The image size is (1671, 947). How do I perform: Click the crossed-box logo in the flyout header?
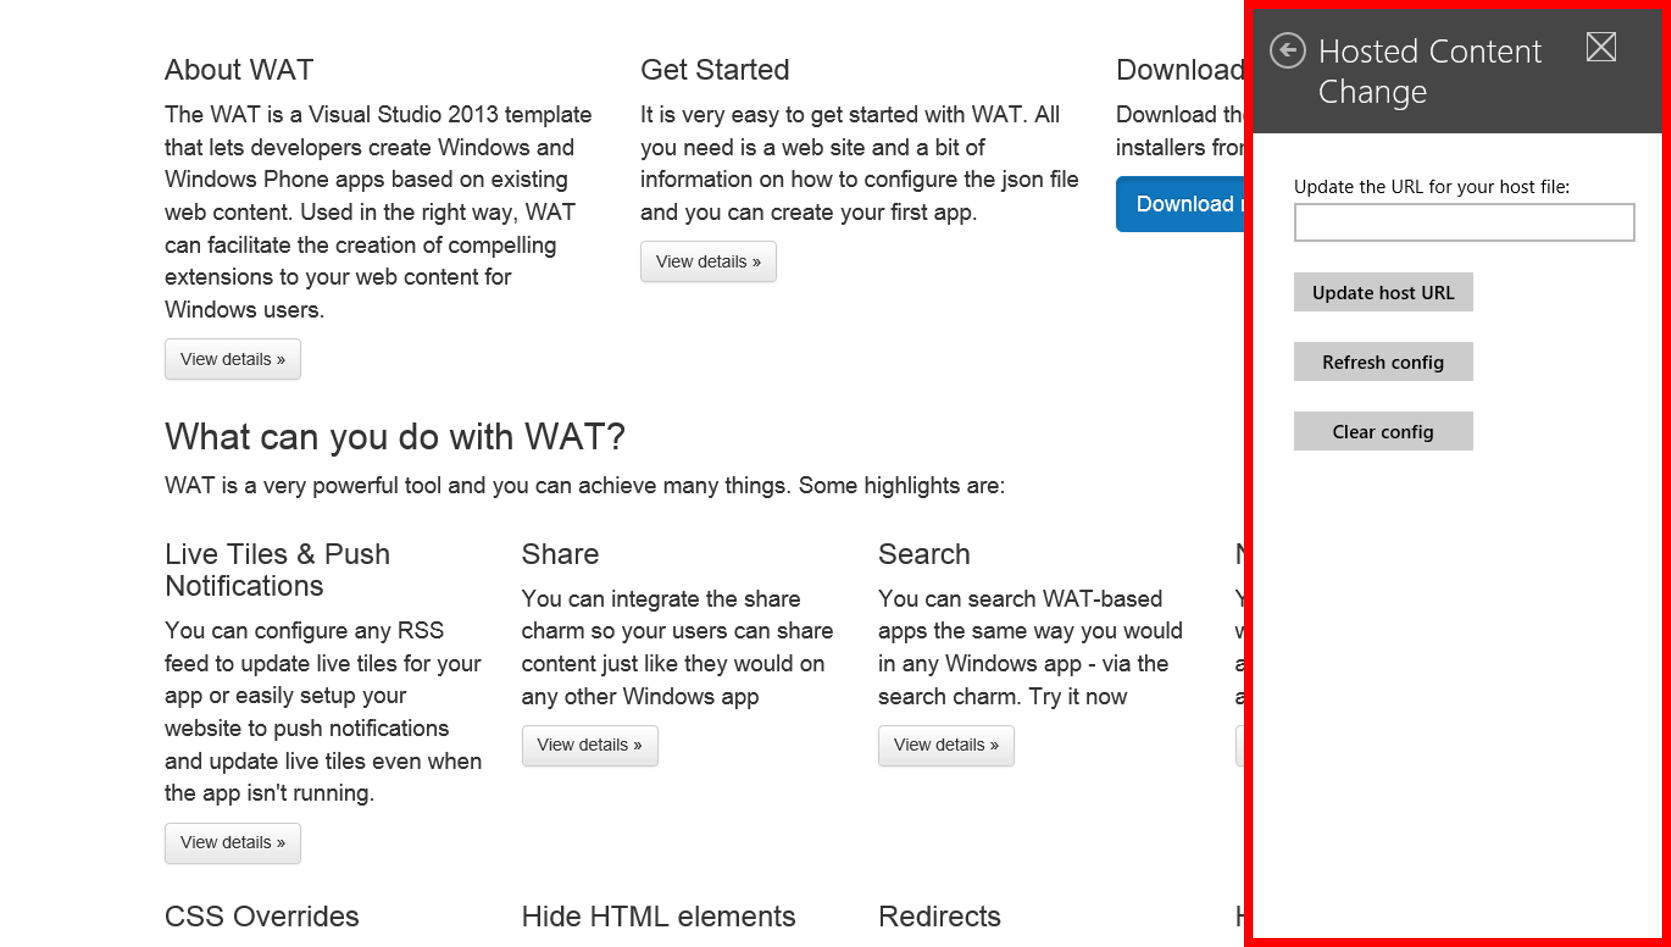[x=1601, y=47]
